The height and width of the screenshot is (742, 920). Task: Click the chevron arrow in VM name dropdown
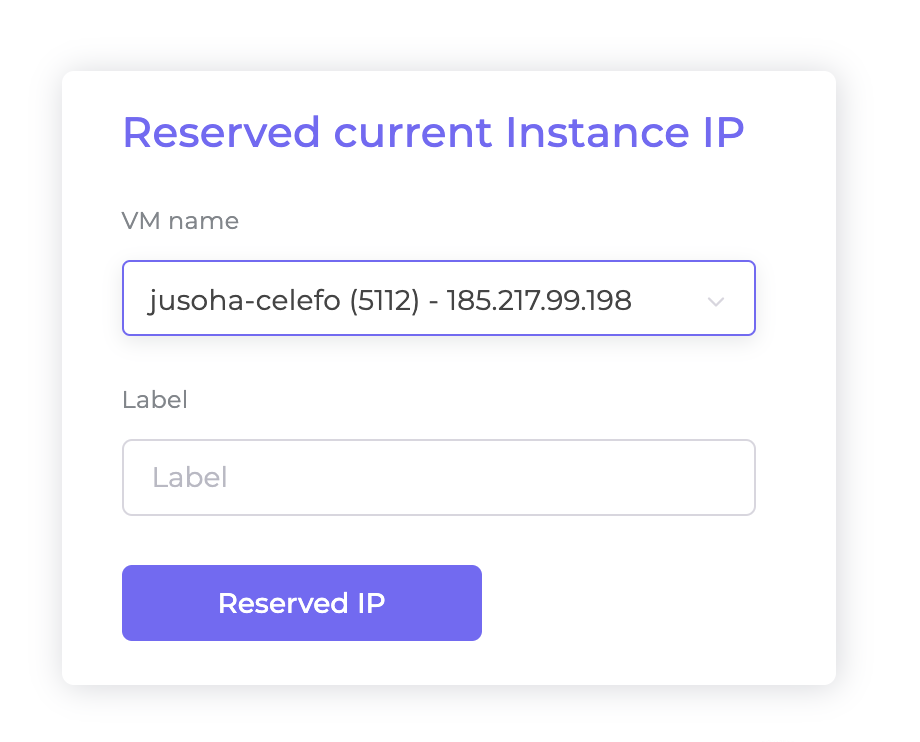[x=716, y=301]
